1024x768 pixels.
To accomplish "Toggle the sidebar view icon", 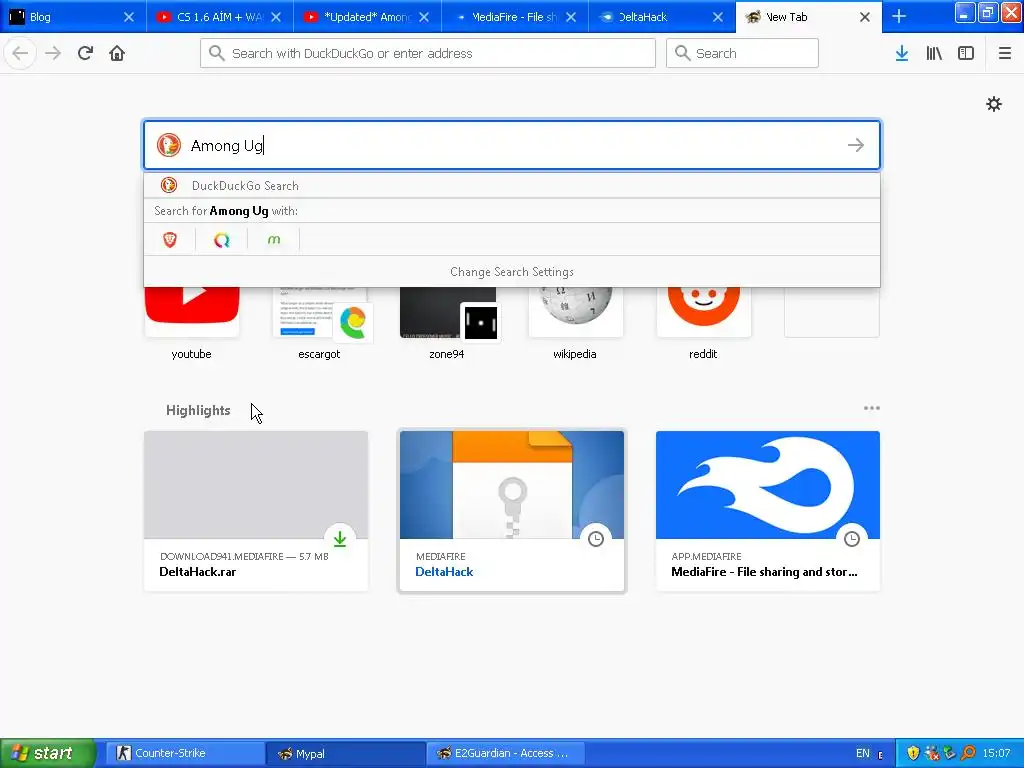I will coord(966,53).
